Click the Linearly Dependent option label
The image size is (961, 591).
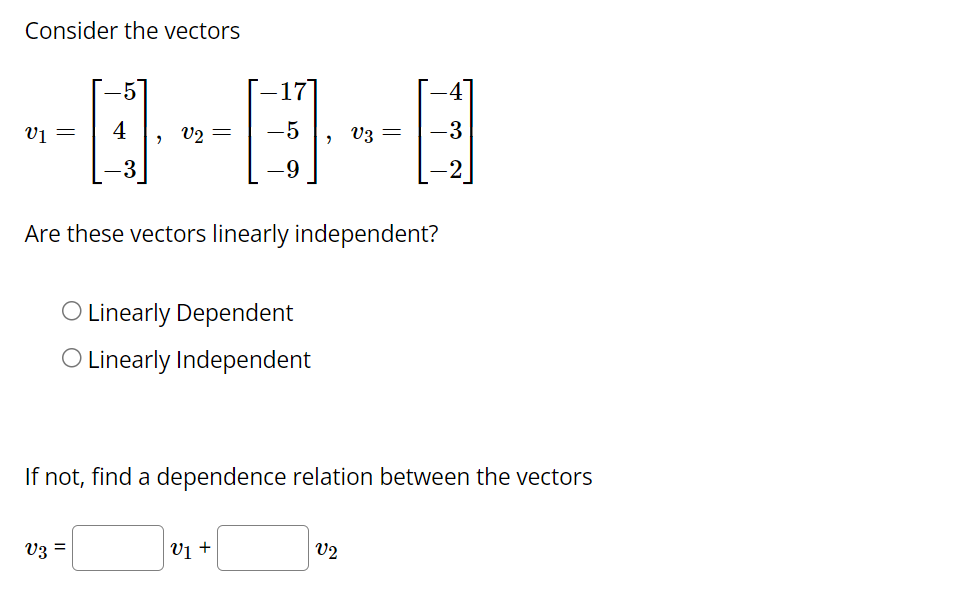pyautogui.click(x=190, y=313)
